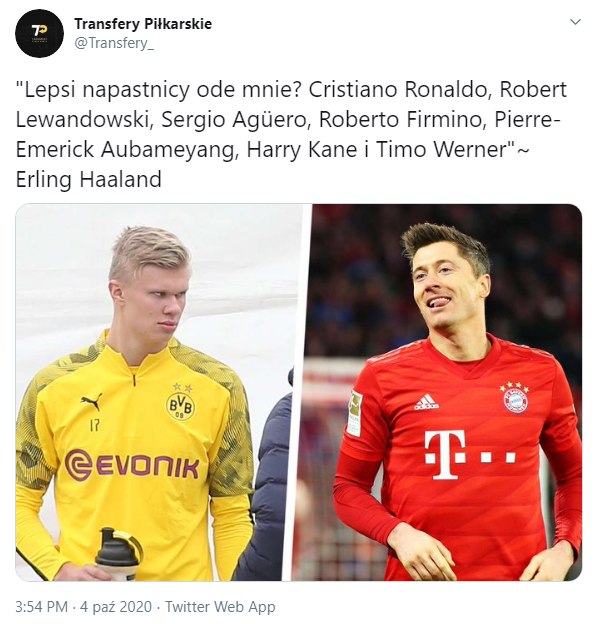The width and height of the screenshot is (595, 624).
Task: Click the shaker bottle in left photo
Action: pos(118,554)
